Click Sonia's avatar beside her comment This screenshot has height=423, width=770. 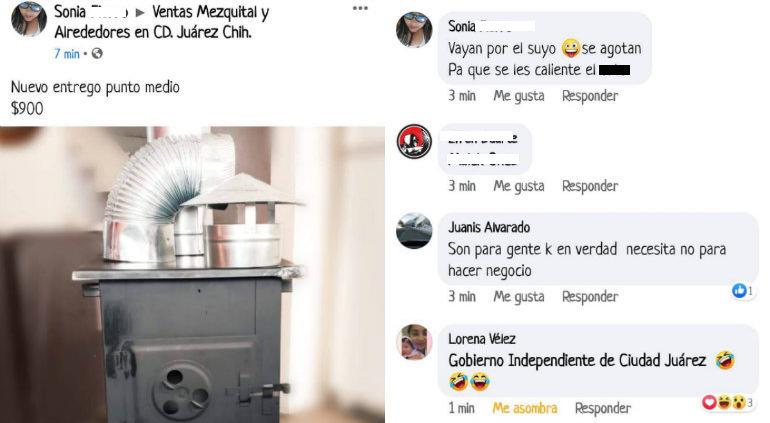[x=414, y=29]
